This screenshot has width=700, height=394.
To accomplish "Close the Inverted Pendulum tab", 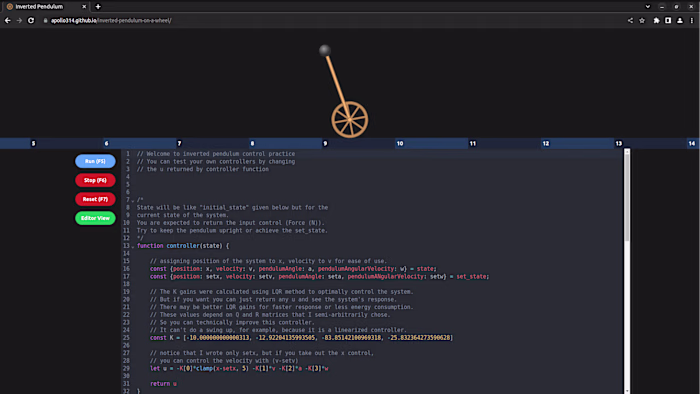I will [x=84, y=7].
